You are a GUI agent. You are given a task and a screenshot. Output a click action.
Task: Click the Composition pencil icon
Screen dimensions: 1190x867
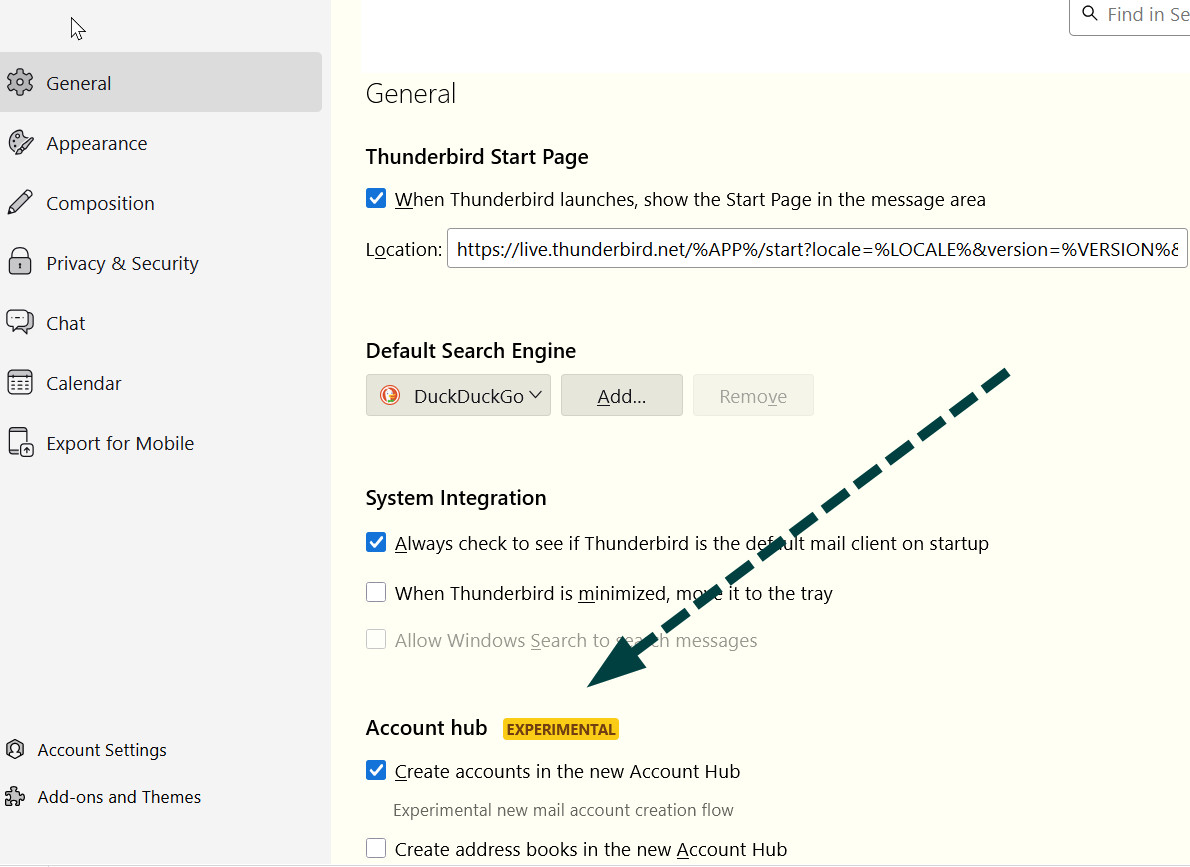point(20,203)
